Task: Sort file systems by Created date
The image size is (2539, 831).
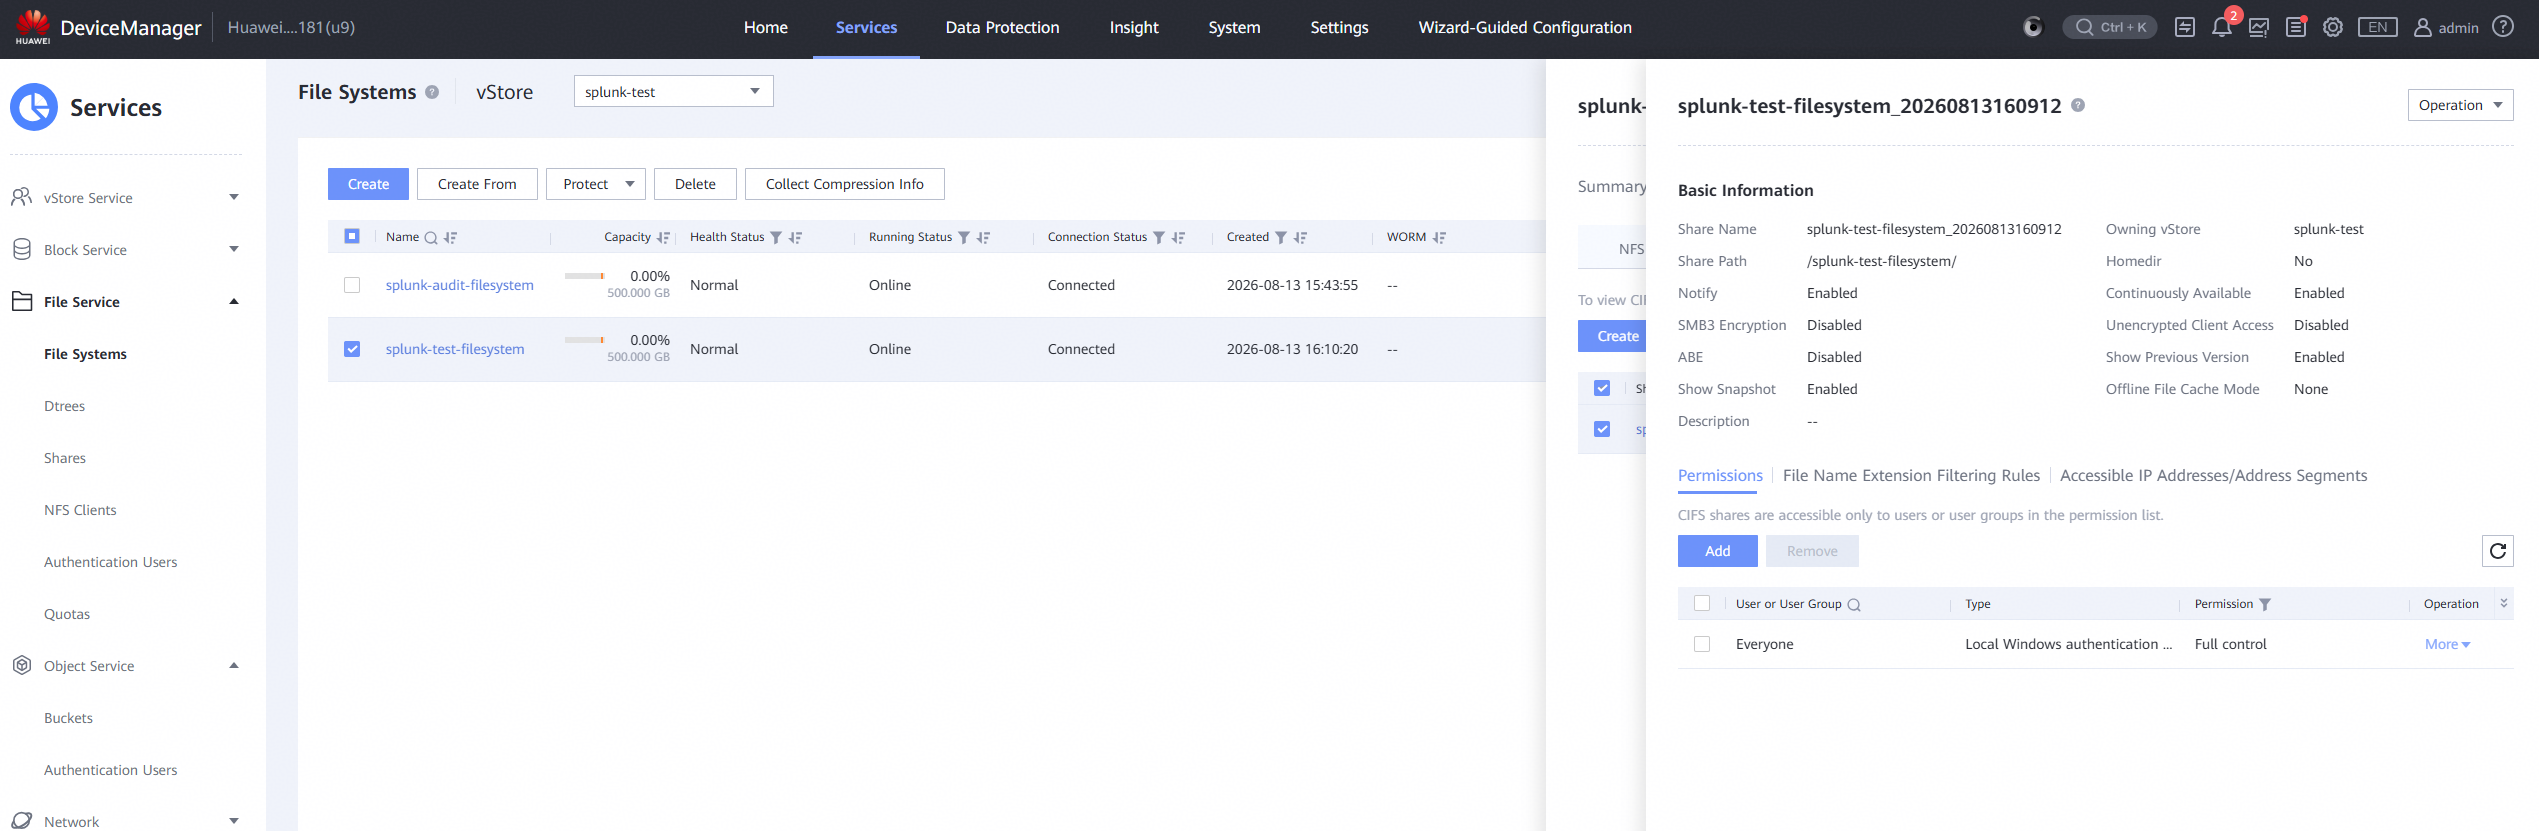Action: click(1301, 238)
